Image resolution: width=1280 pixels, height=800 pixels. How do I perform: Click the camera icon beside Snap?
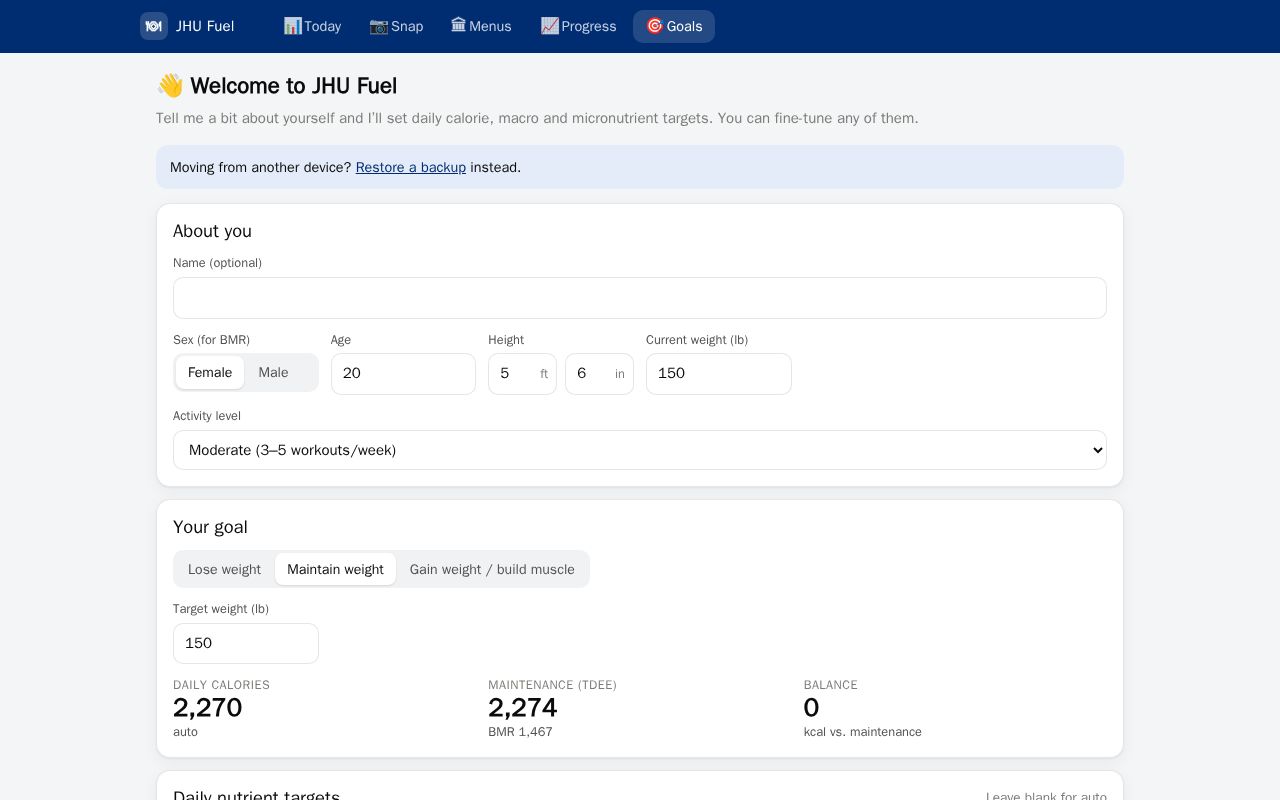(x=379, y=26)
